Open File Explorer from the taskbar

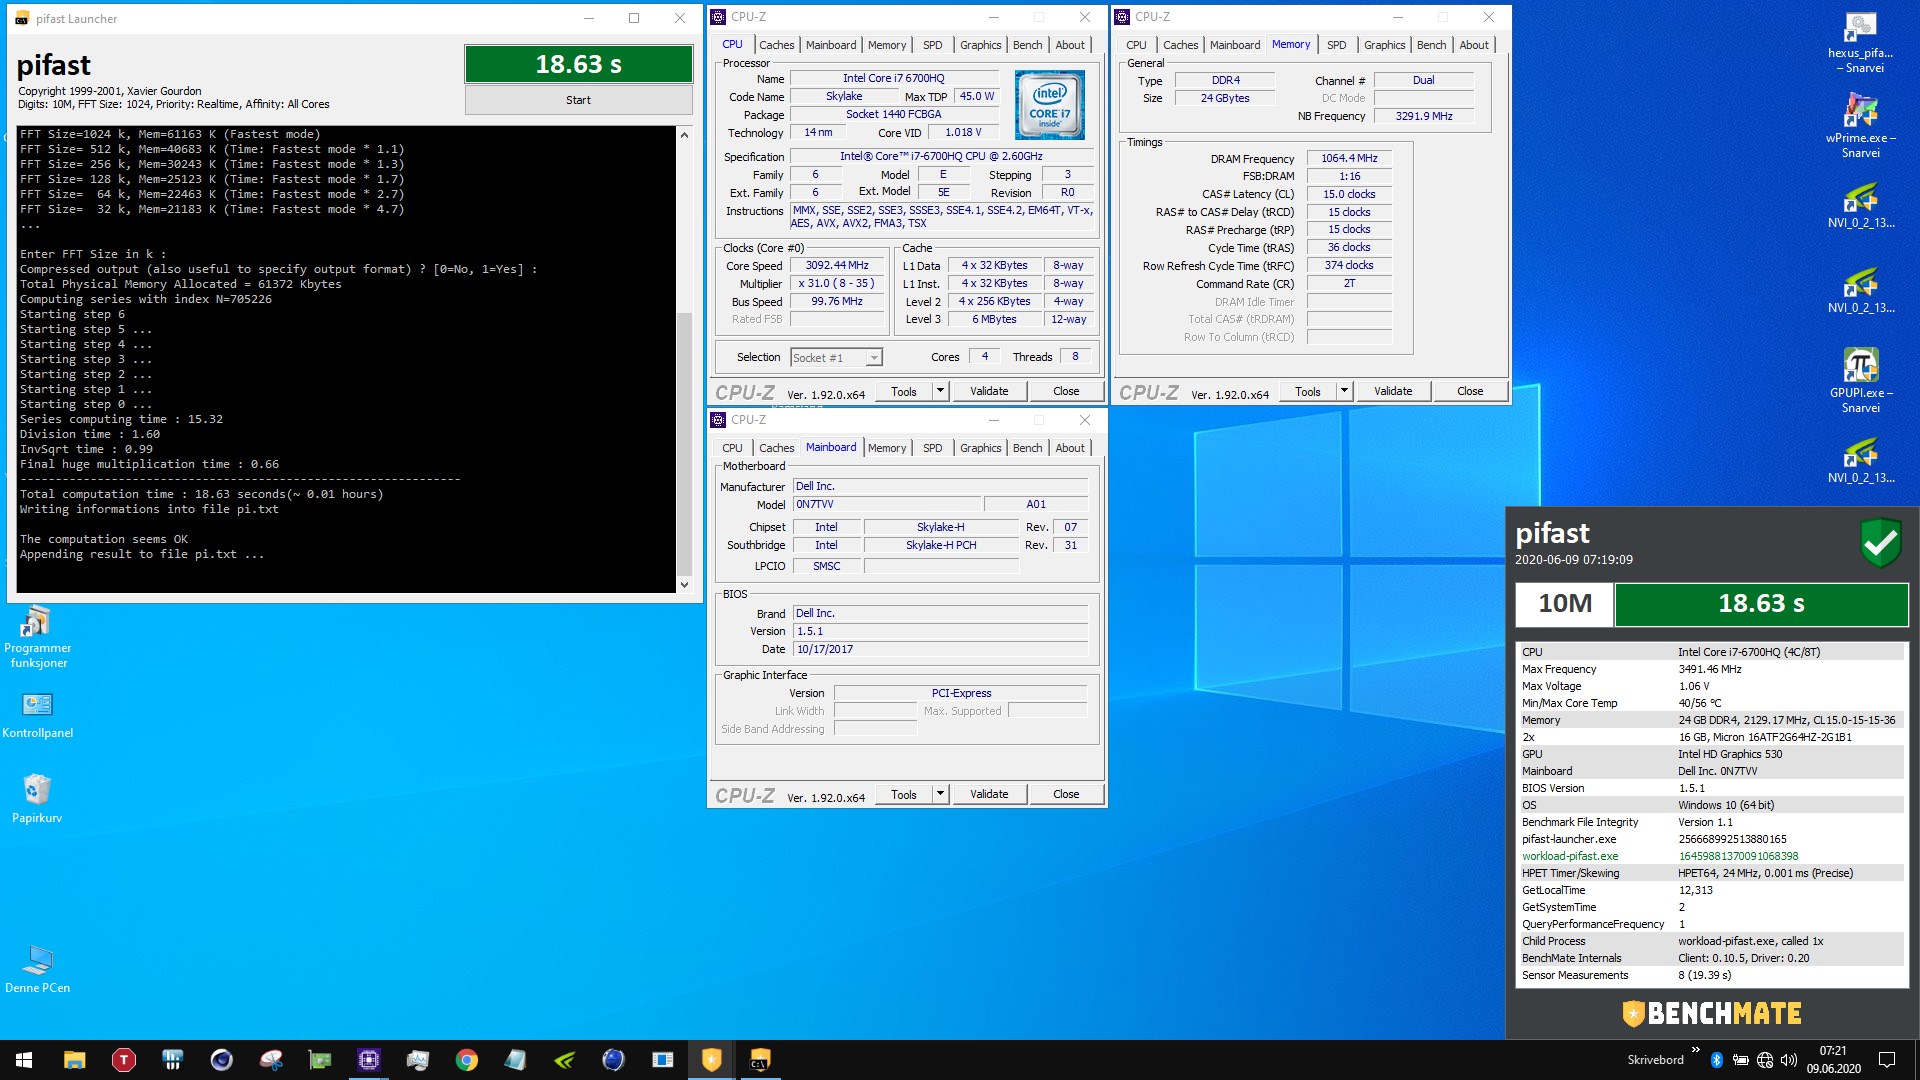(74, 1060)
